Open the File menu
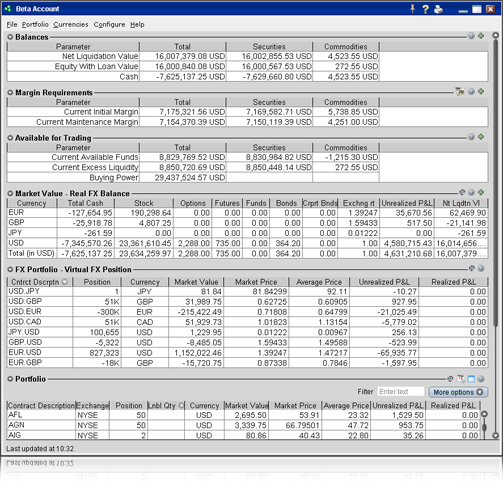The image size is (504, 488). [x=12, y=24]
